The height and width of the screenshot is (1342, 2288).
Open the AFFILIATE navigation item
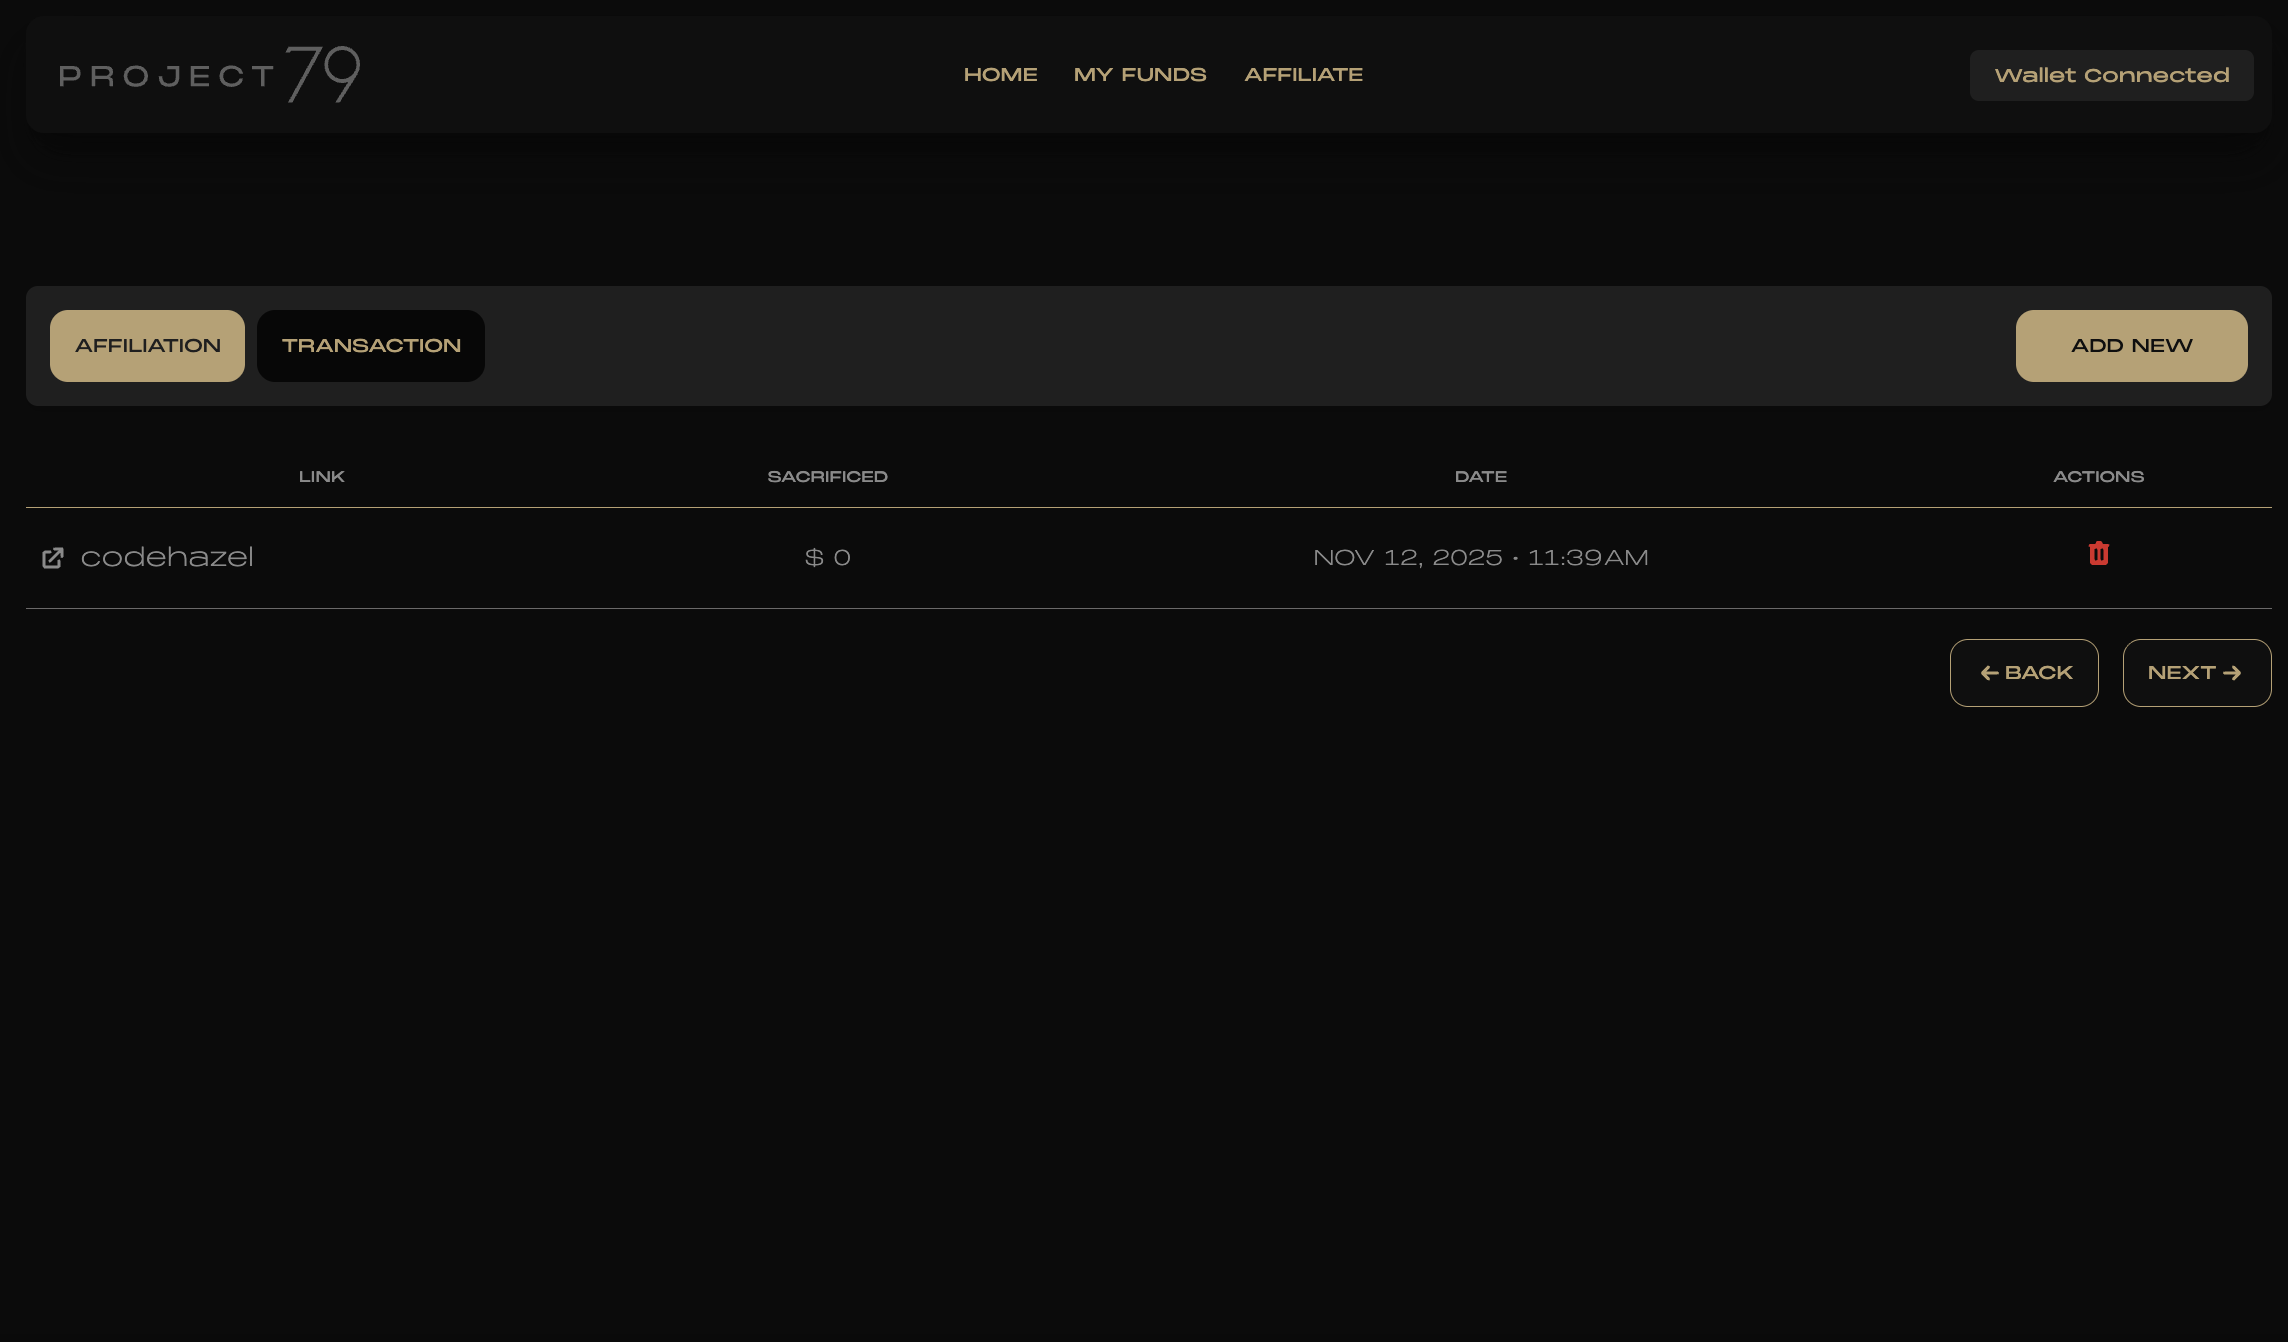tap(1303, 74)
